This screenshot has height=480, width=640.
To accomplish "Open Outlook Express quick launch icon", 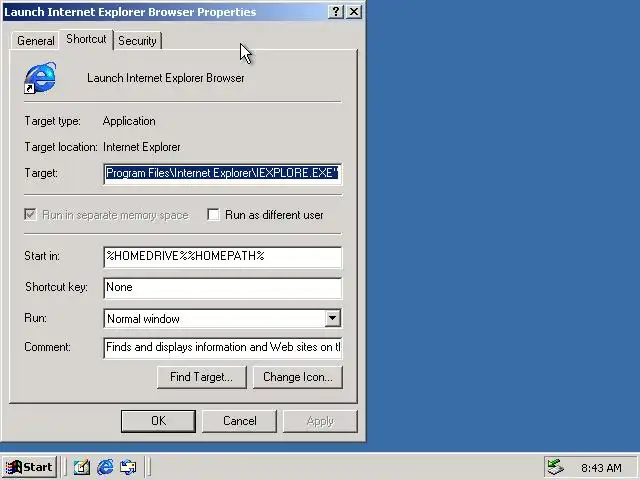I will [128, 467].
